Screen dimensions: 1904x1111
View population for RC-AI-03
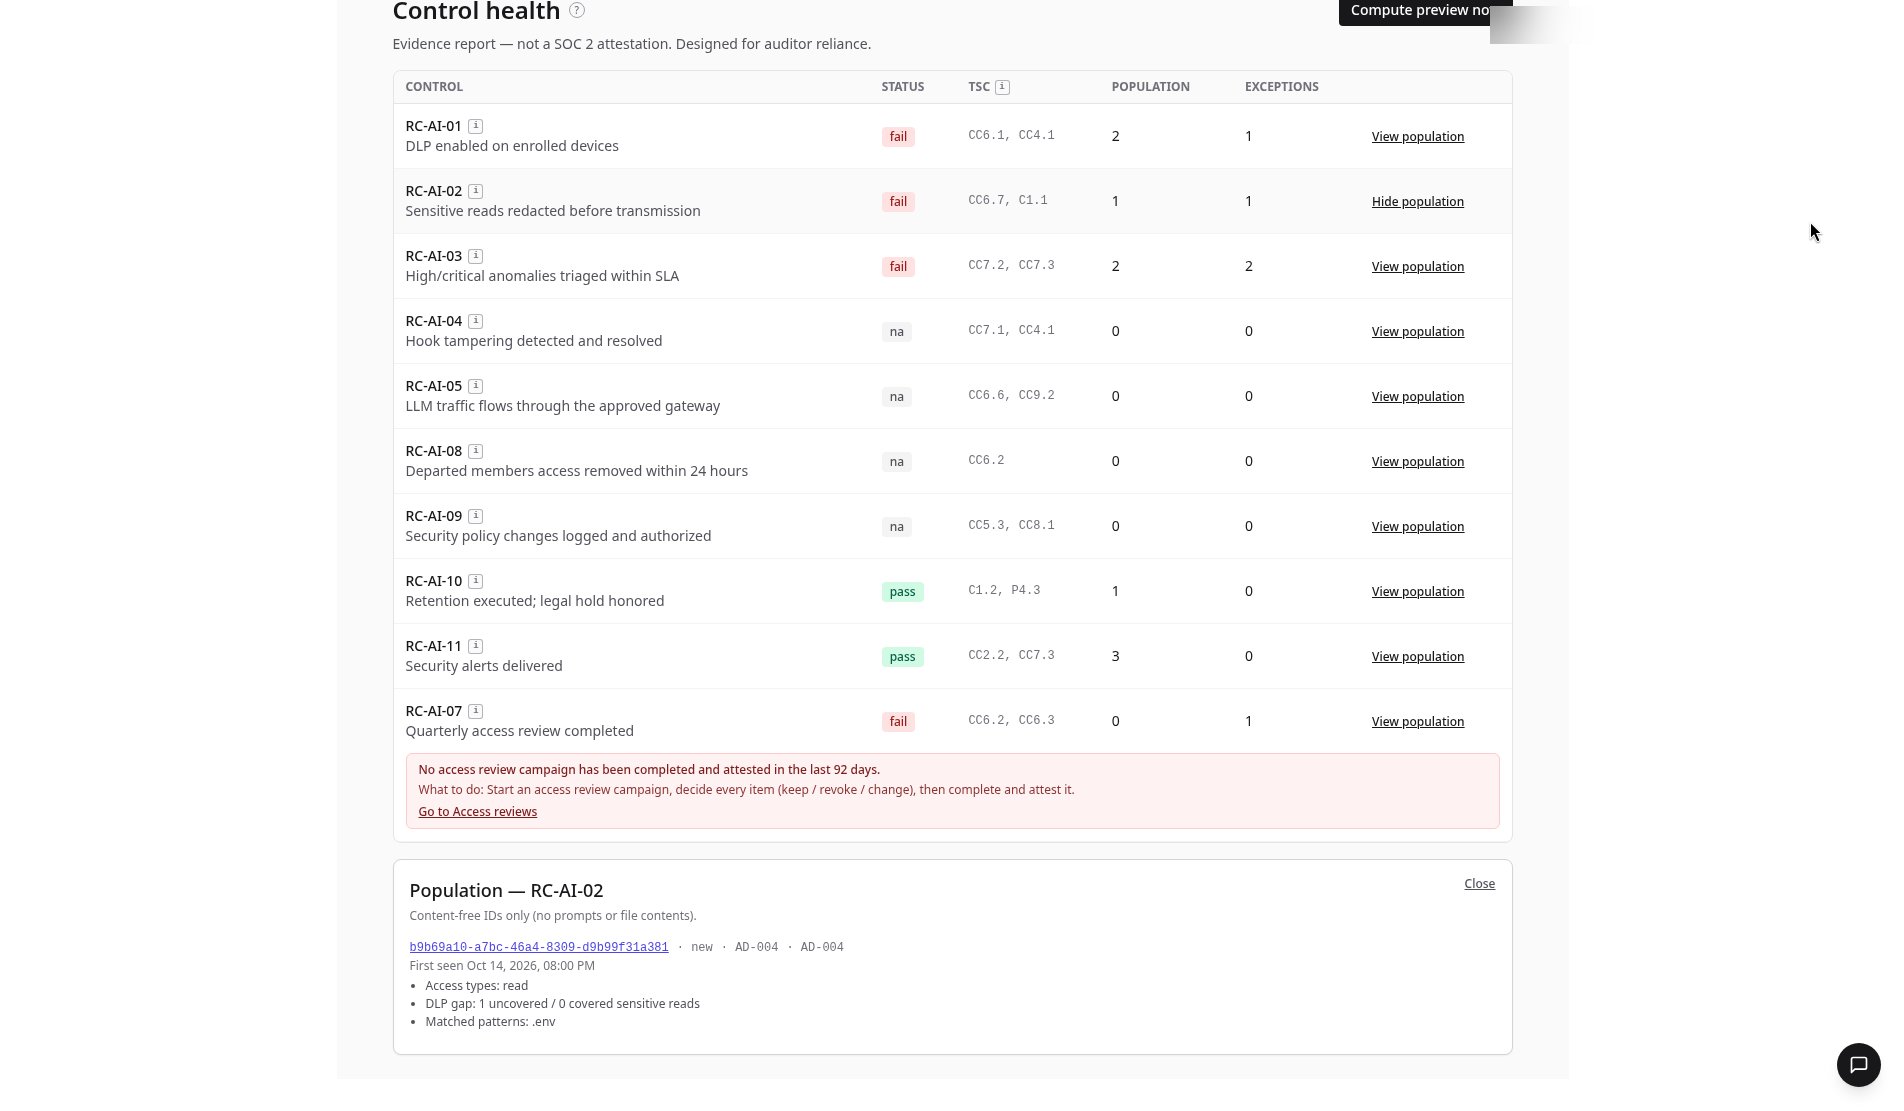pos(1417,267)
